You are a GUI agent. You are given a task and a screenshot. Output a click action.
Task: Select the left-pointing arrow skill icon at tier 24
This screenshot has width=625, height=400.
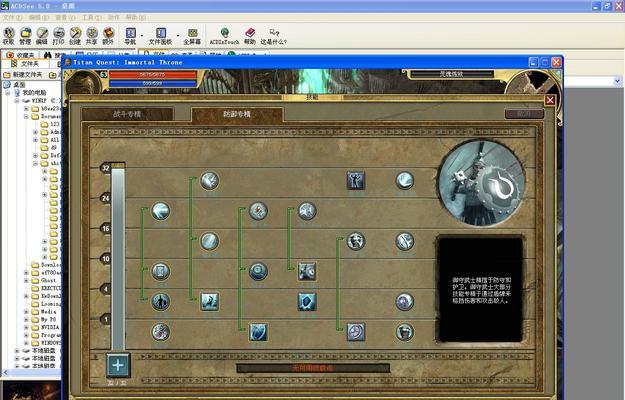[x=161, y=211]
